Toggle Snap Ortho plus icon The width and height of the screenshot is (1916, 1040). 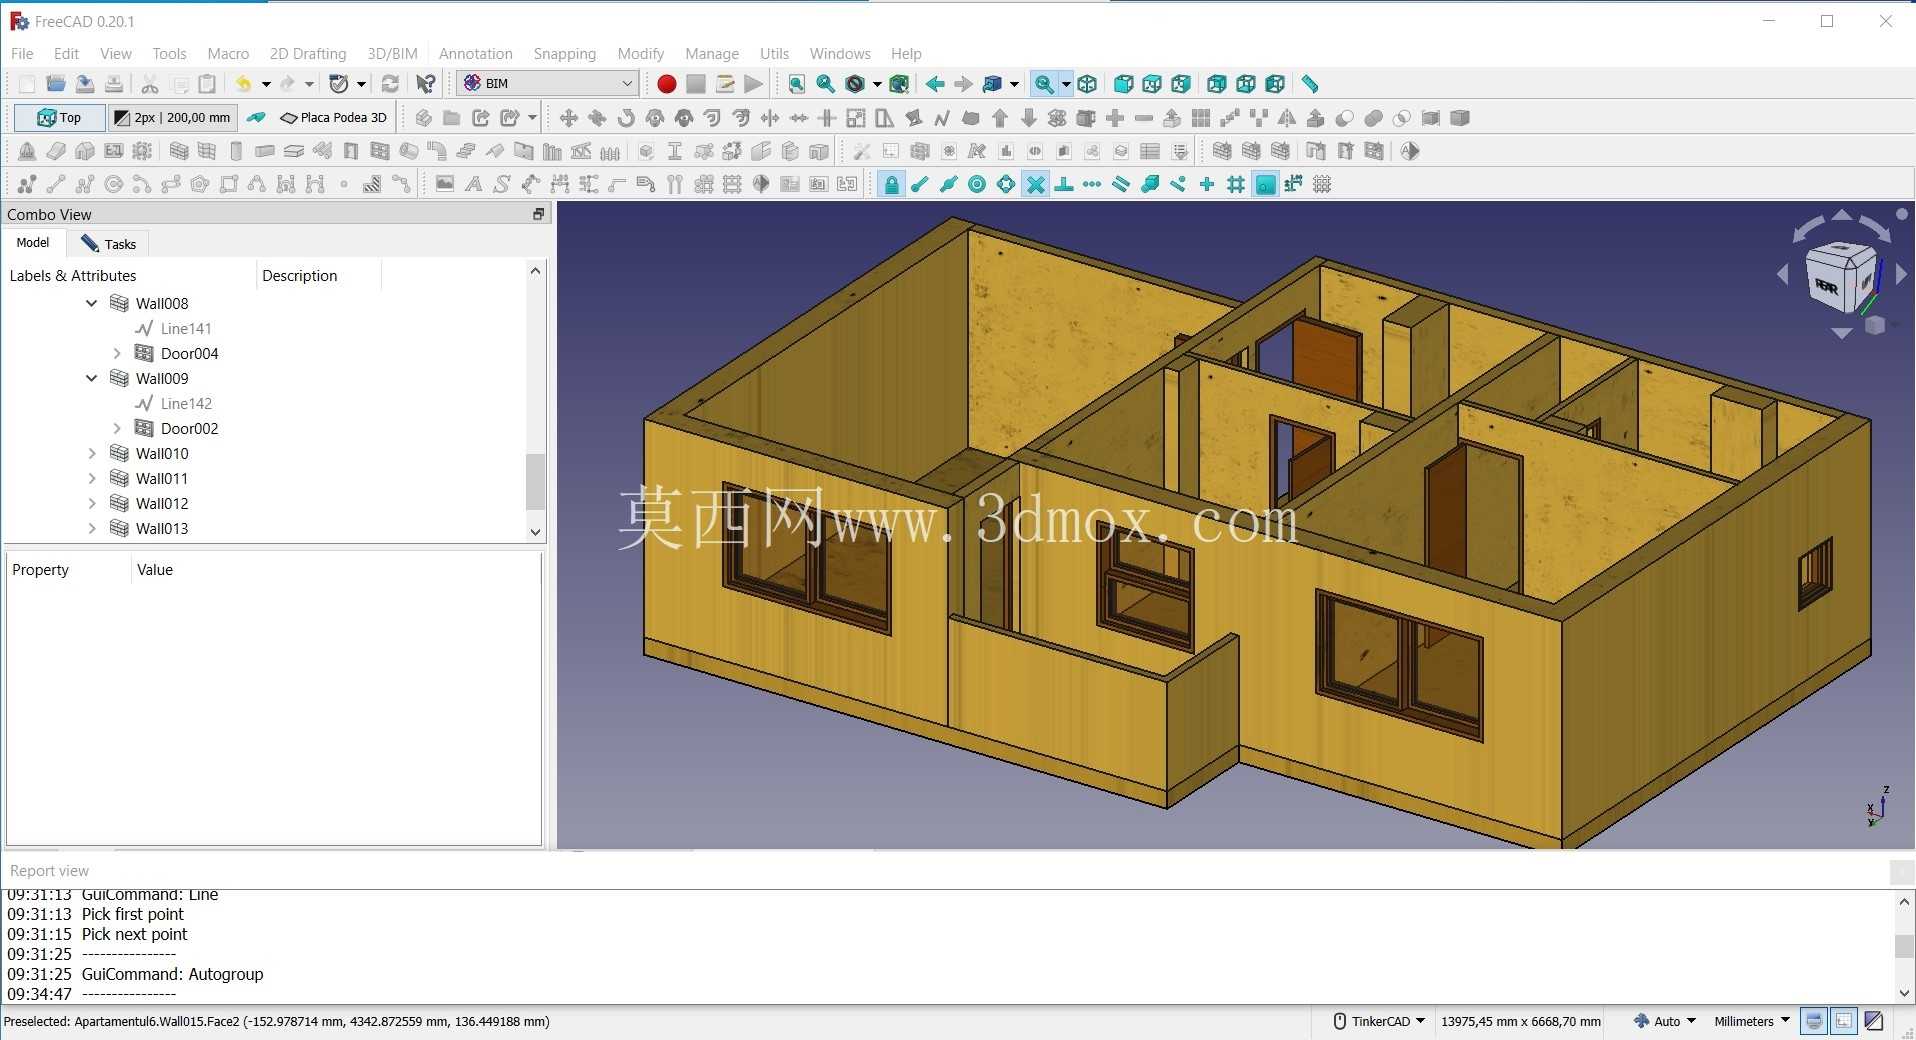[x=1207, y=184]
